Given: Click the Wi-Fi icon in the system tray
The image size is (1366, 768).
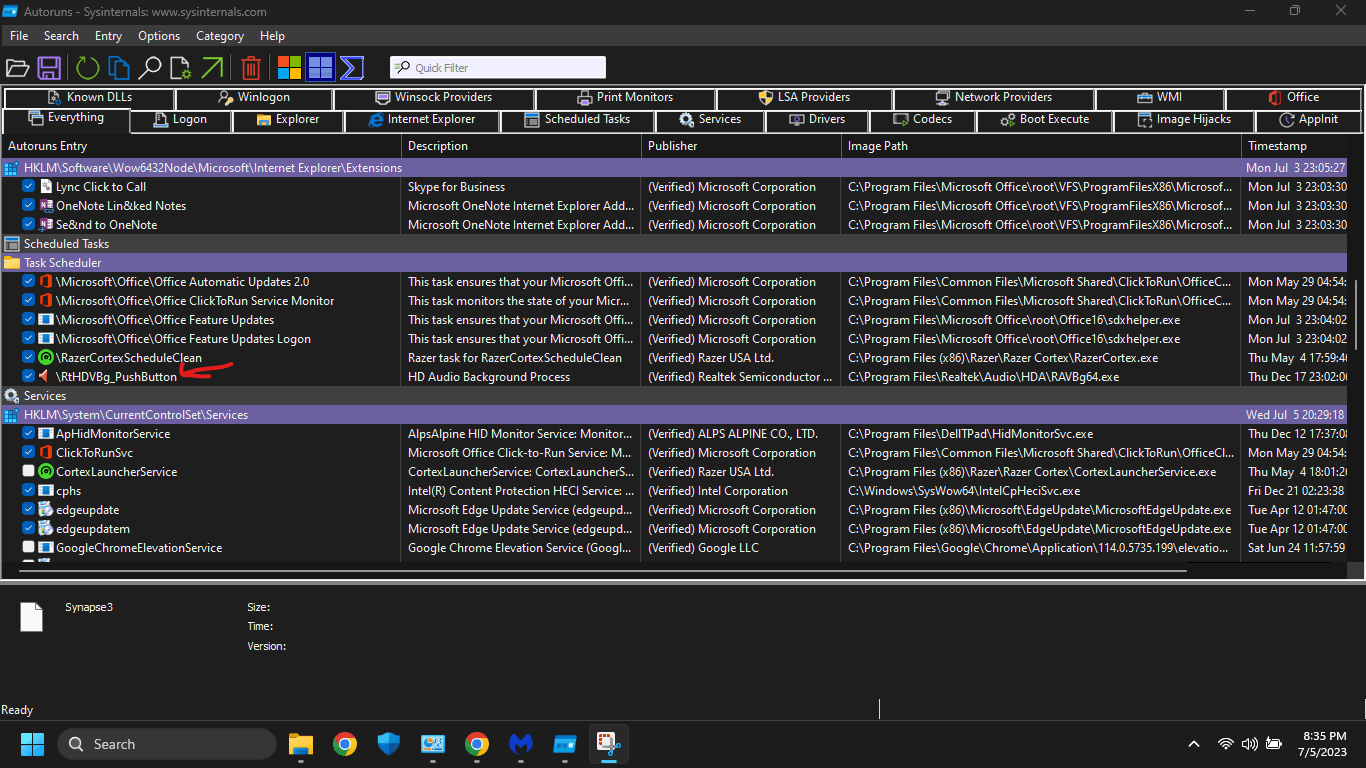Looking at the screenshot, I should (x=1225, y=744).
